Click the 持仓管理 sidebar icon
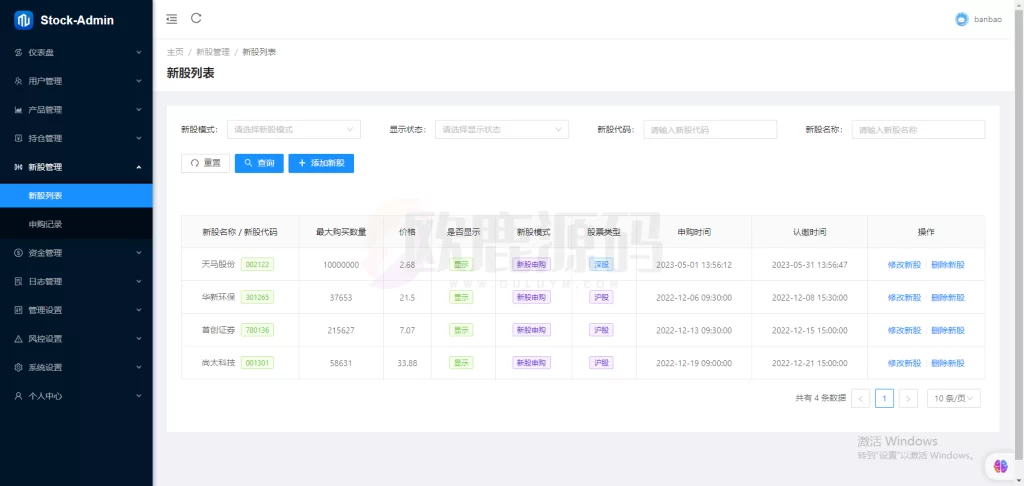This screenshot has height=486, width=1024. [x=18, y=138]
